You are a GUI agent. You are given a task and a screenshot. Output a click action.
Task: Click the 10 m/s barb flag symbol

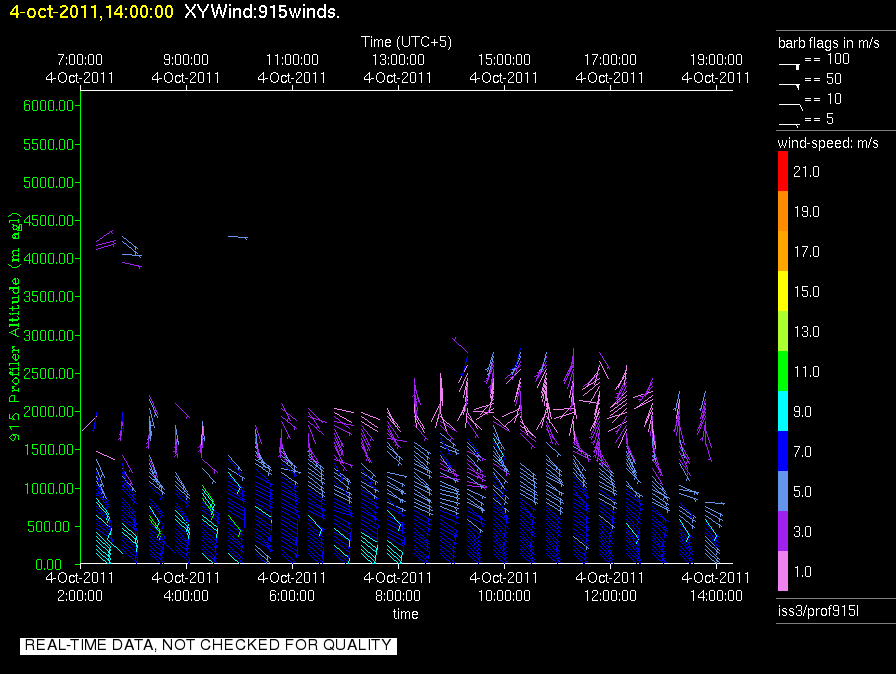[790, 103]
